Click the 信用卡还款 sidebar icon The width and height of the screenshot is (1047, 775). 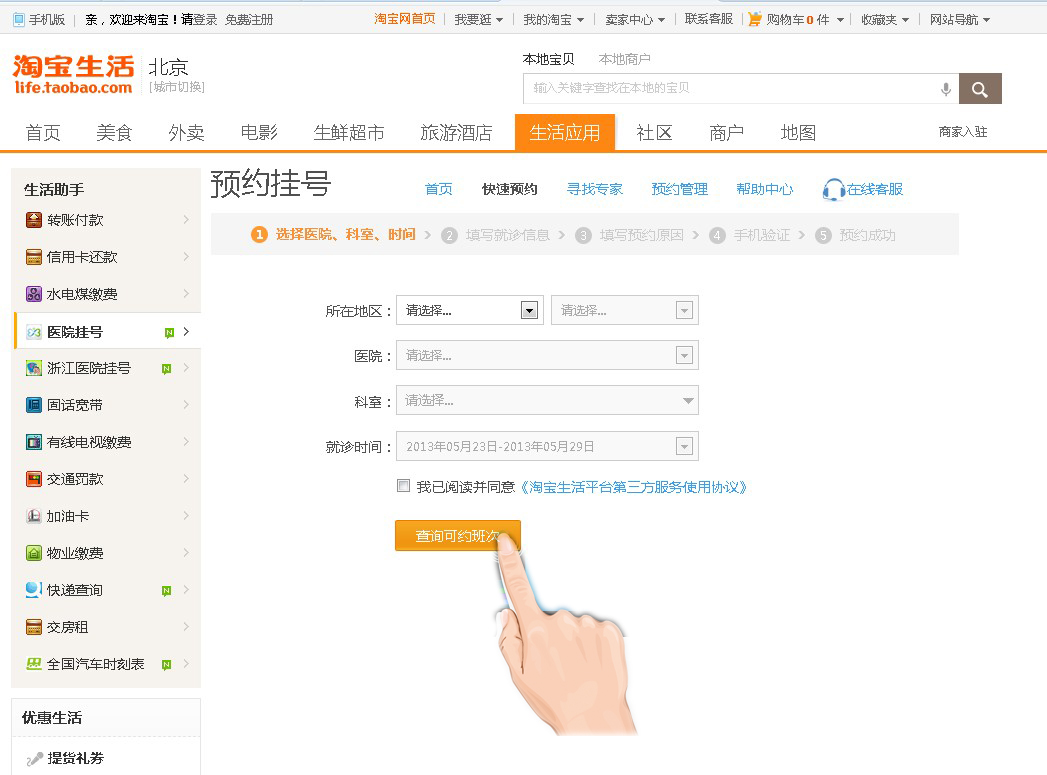[34, 257]
